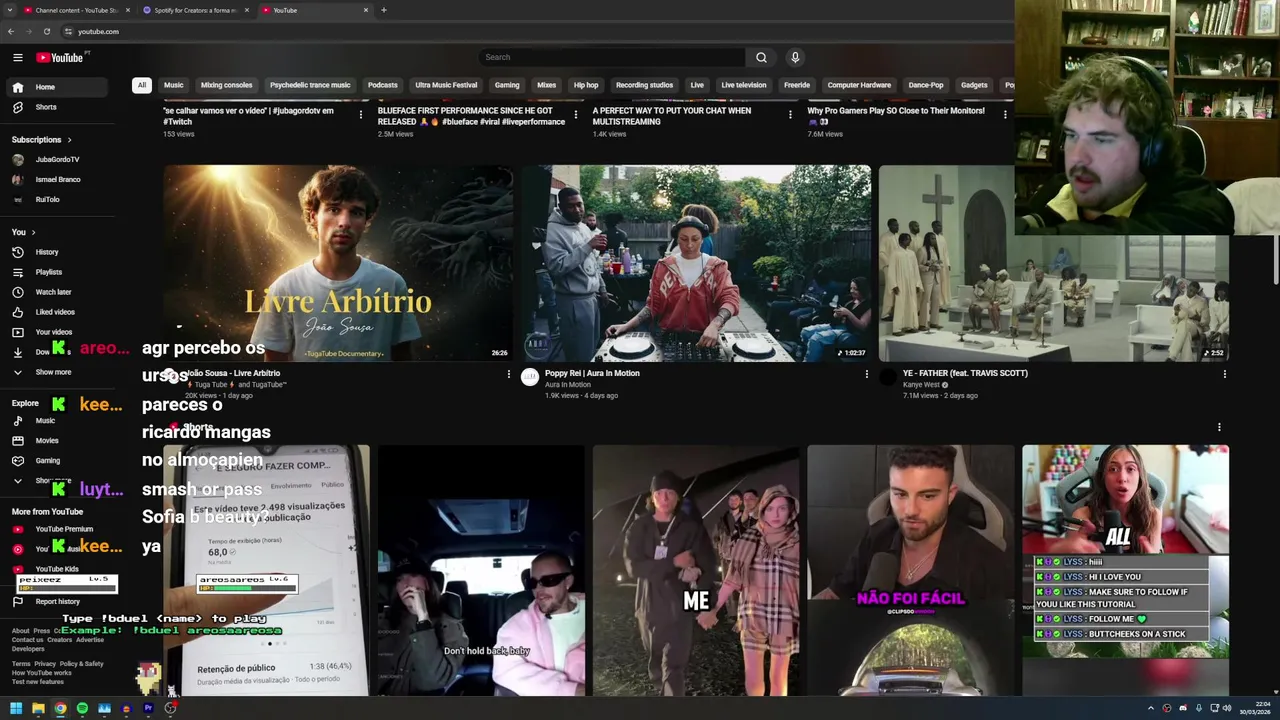Open the Ismael Branco subscription channel
The width and height of the screenshot is (1280, 720).
click(55, 179)
